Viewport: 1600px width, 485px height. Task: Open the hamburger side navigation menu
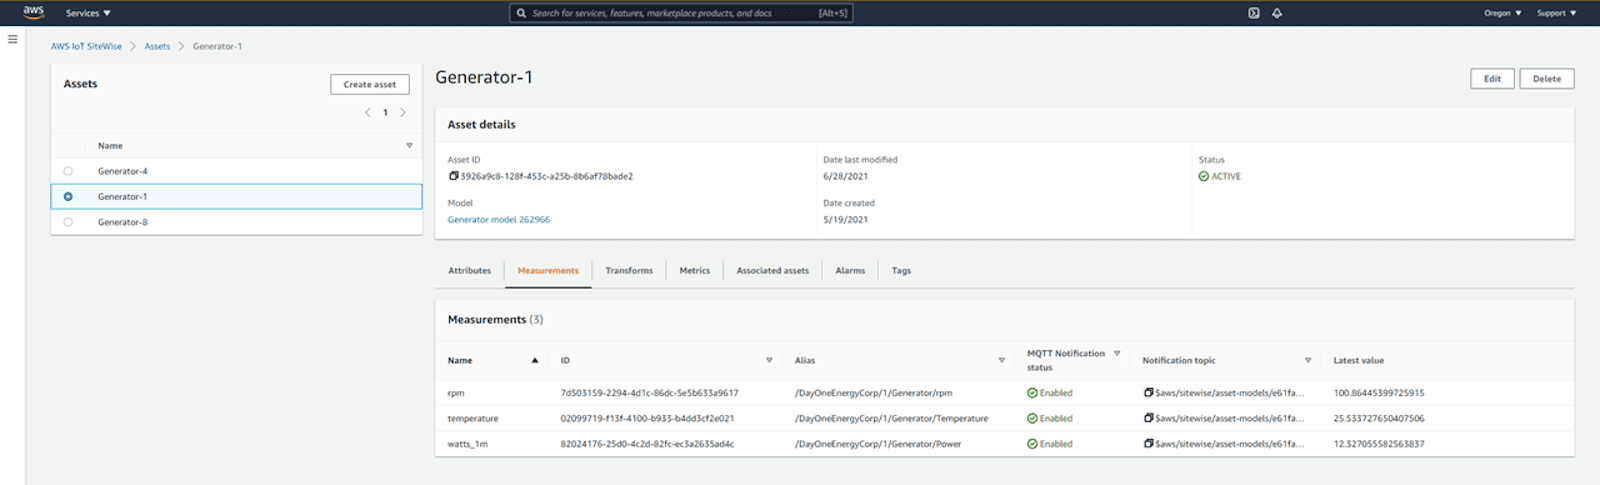(x=12, y=40)
